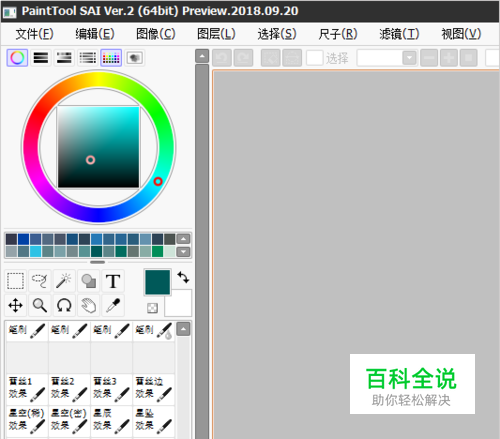The height and width of the screenshot is (439, 500).
Task: Open the 尺子(R) menu
Action: (338, 34)
